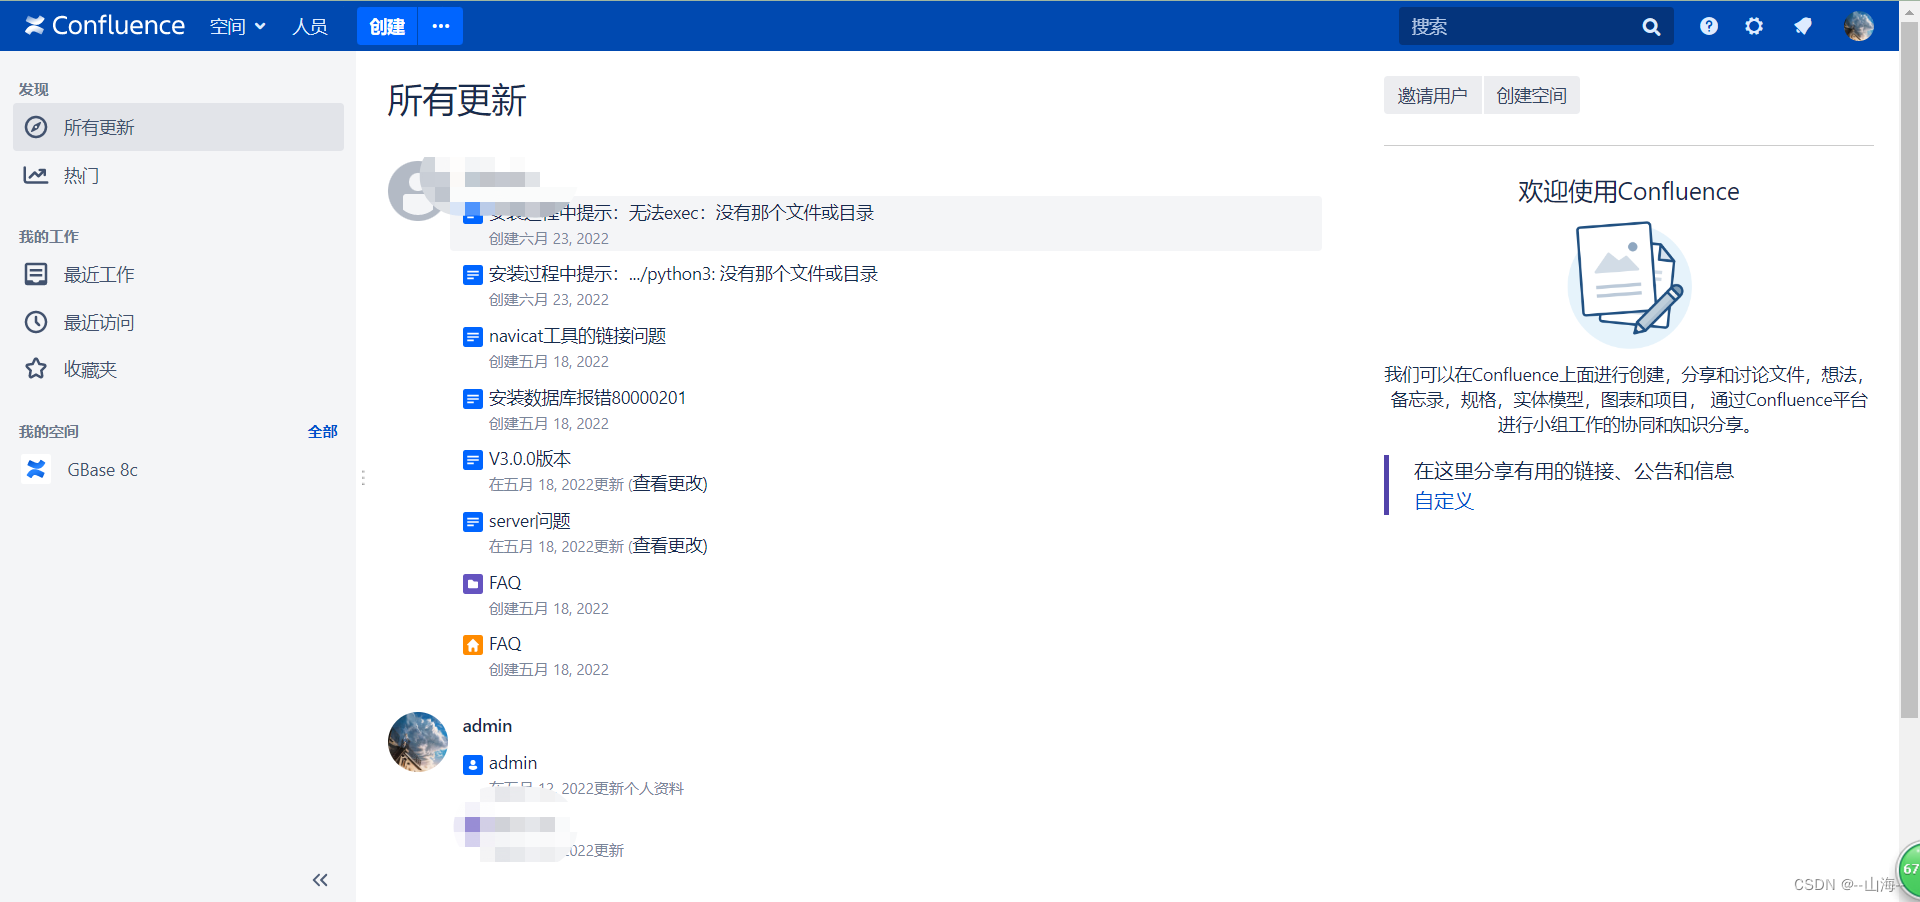
Task: Click the Confluence logo to go home
Action: (x=104, y=25)
